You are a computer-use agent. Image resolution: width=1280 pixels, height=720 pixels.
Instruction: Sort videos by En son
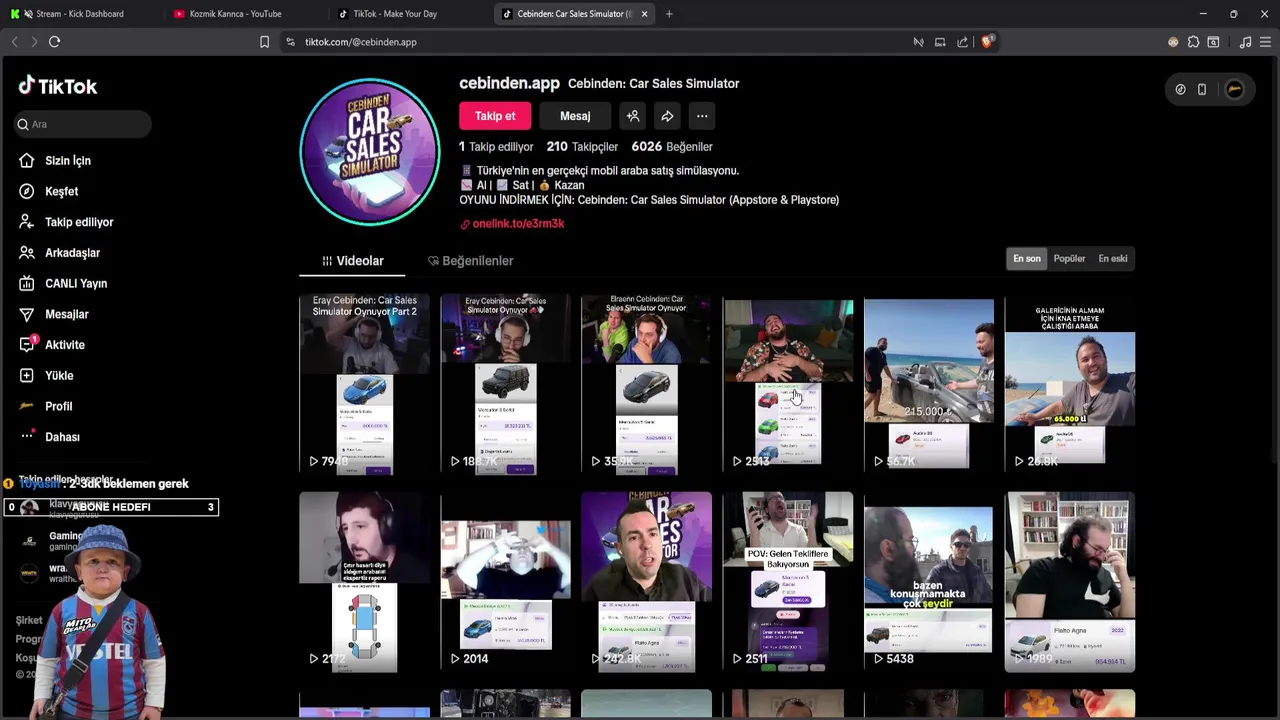click(x=1027, y=259)
